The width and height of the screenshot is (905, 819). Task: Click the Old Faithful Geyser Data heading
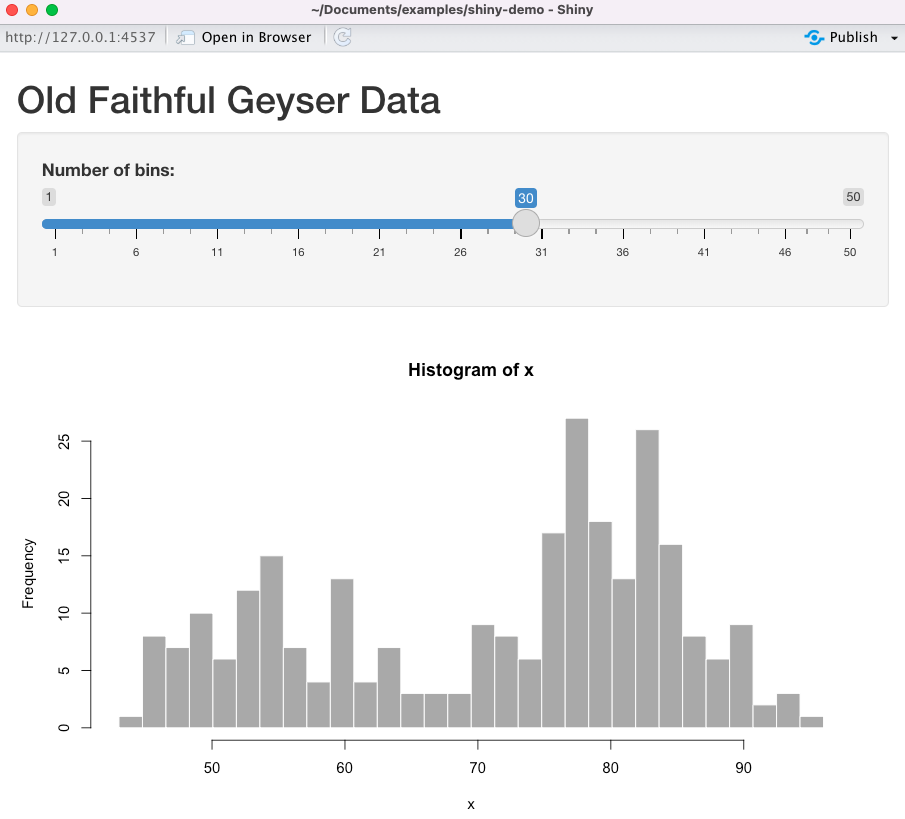point(228,101)
